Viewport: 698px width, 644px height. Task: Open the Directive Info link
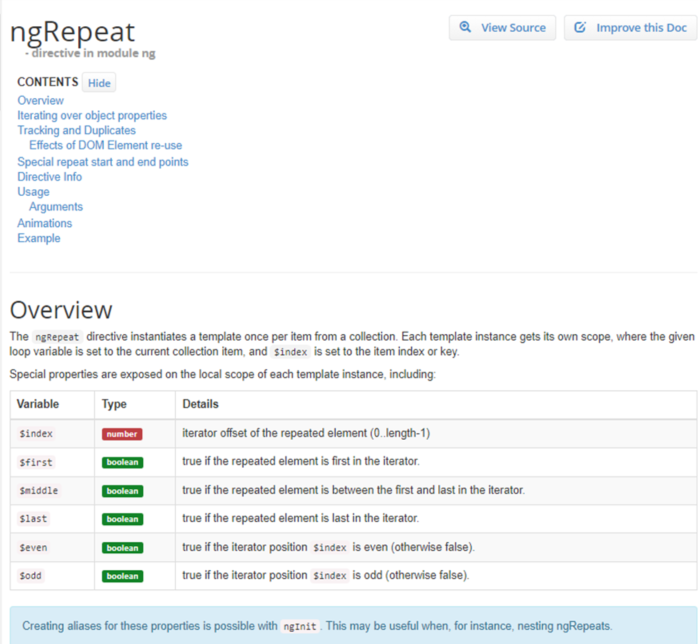tap(49, 177)
